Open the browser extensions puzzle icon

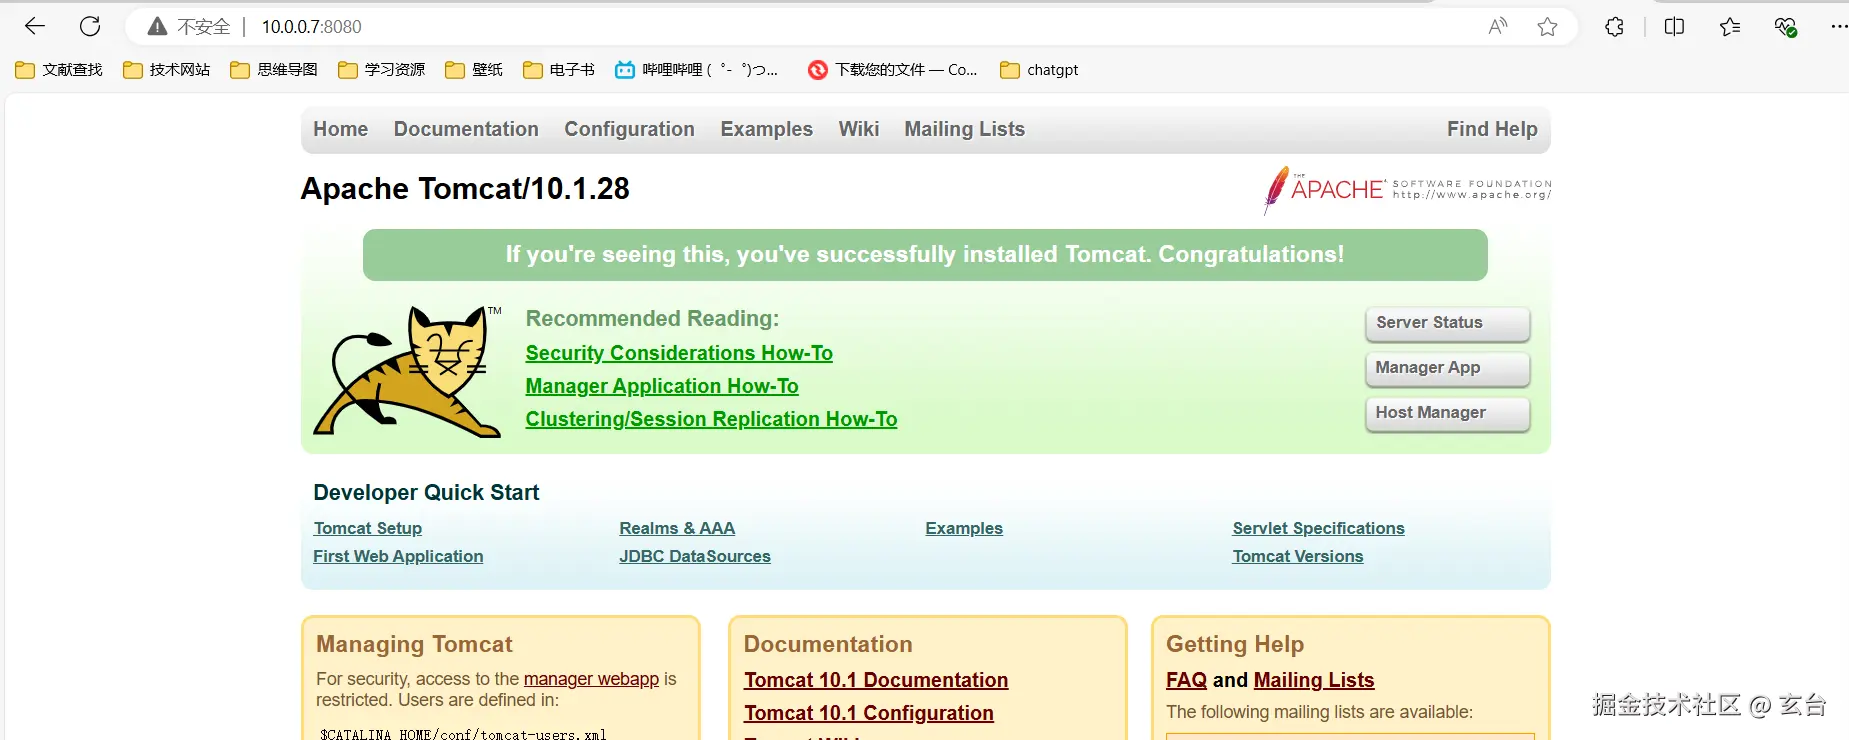click(1614, 27)
